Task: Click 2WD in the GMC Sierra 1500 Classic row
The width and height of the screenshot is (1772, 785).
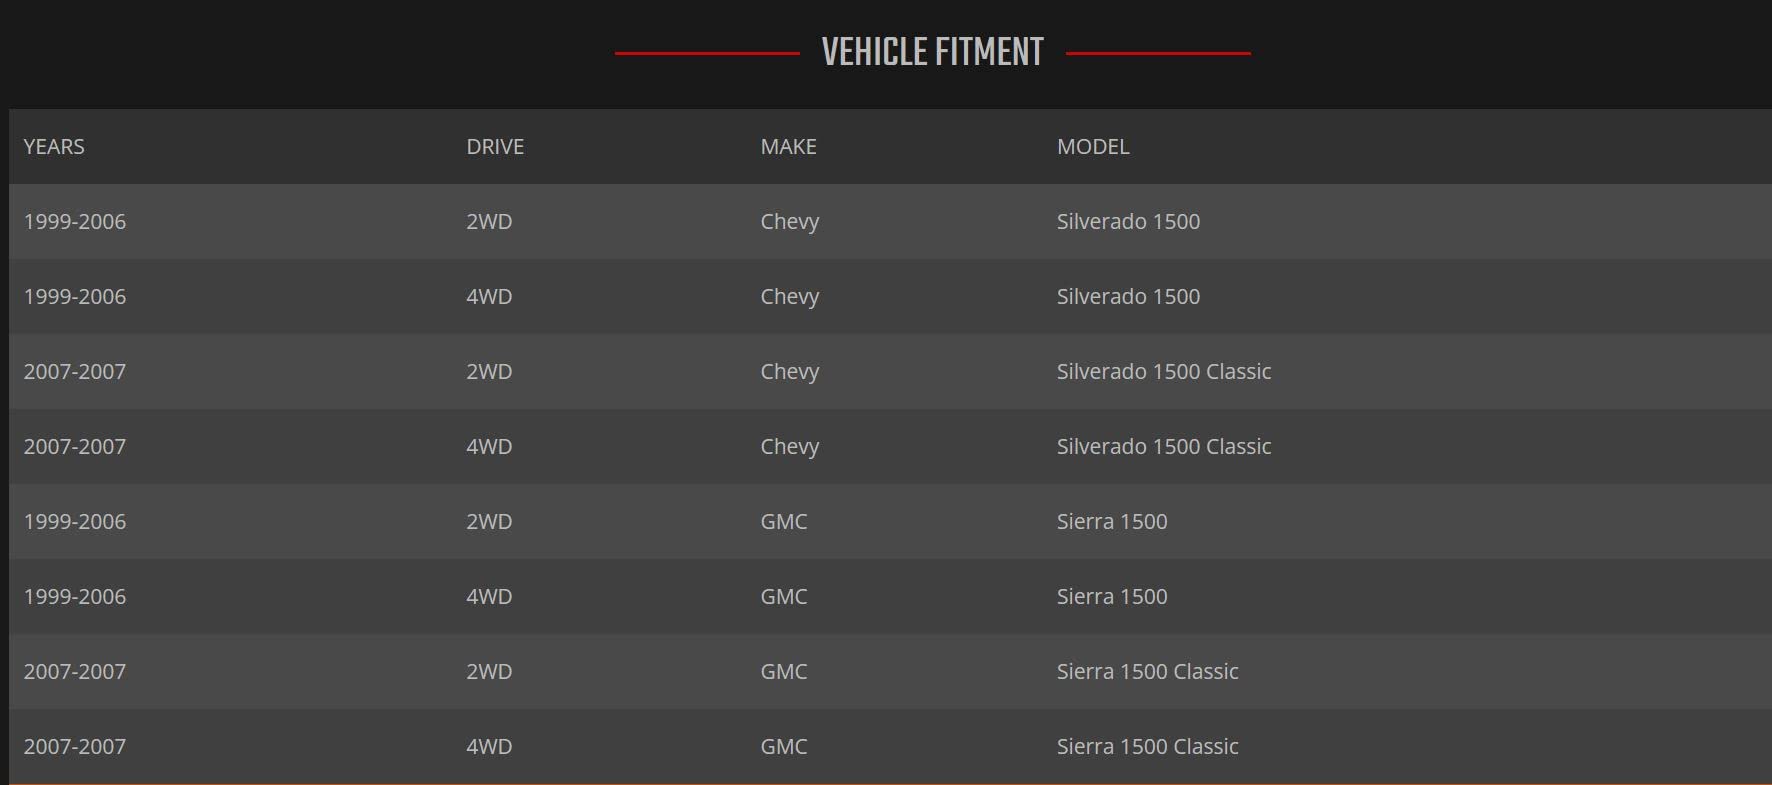Action: point(489,672)
